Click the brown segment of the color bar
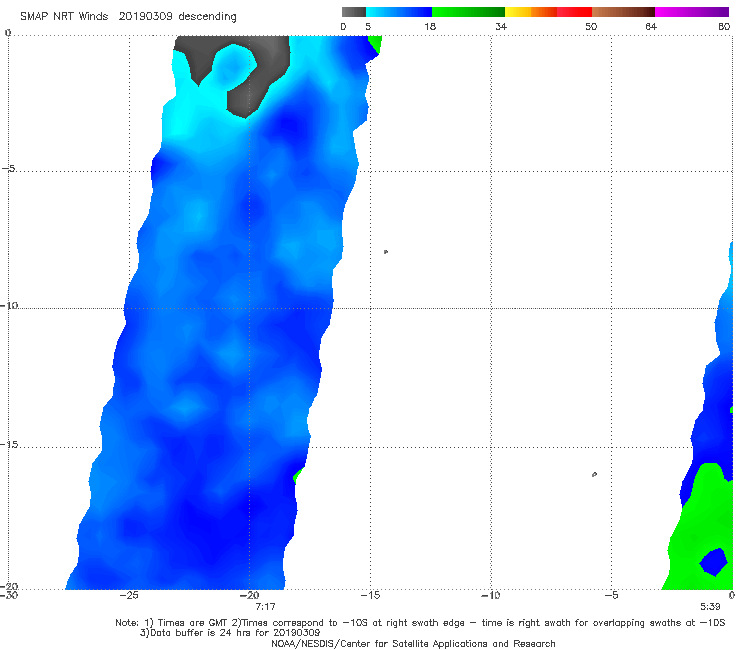740x650 pixels. 623,12
